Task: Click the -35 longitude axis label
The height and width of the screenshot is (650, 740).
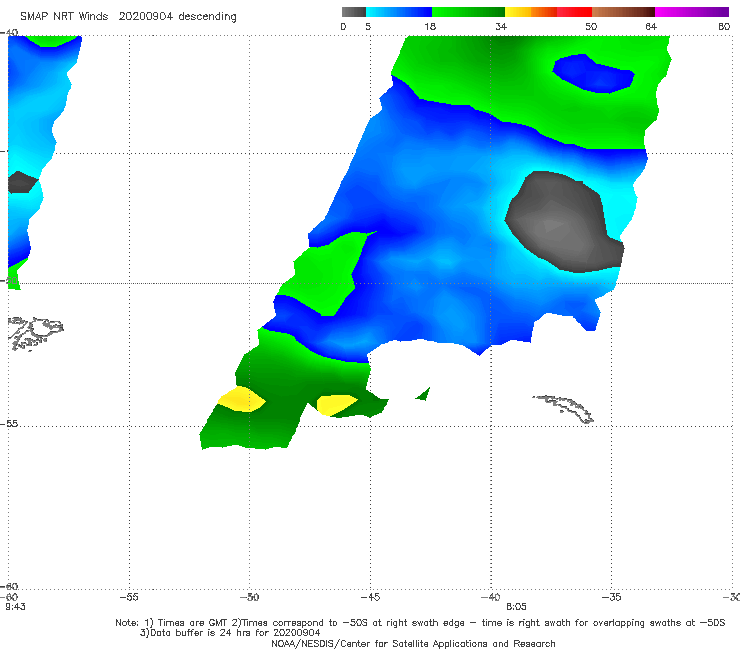Action: click(x=612, y=597)
